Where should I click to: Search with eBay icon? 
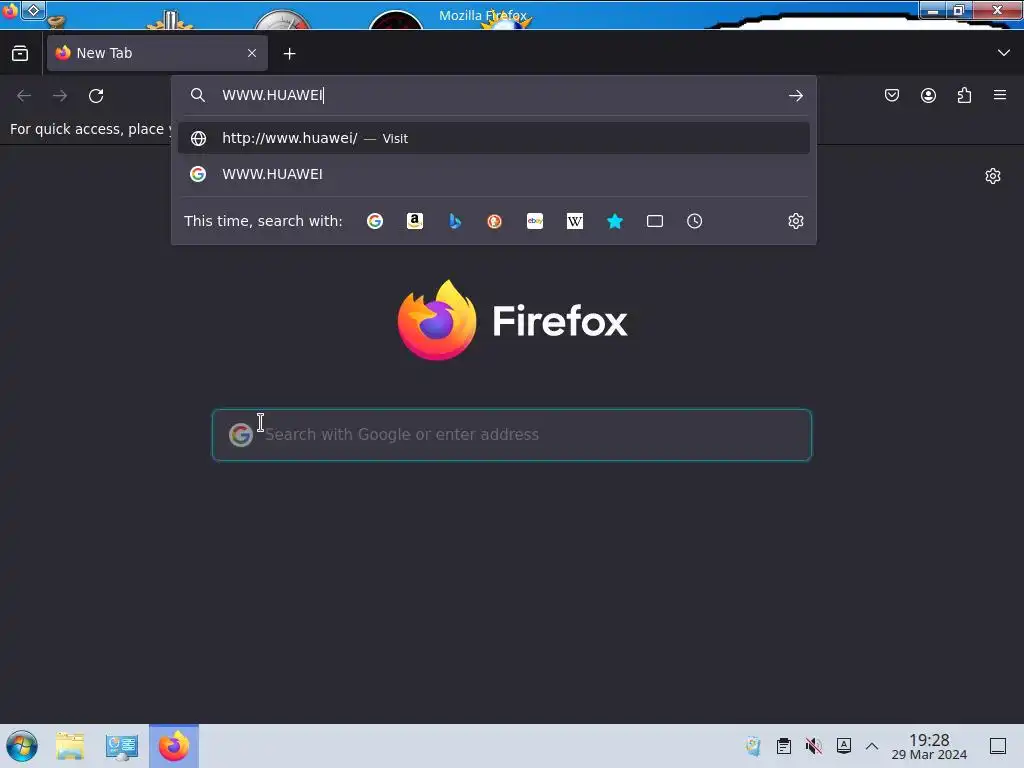[535, 221]
